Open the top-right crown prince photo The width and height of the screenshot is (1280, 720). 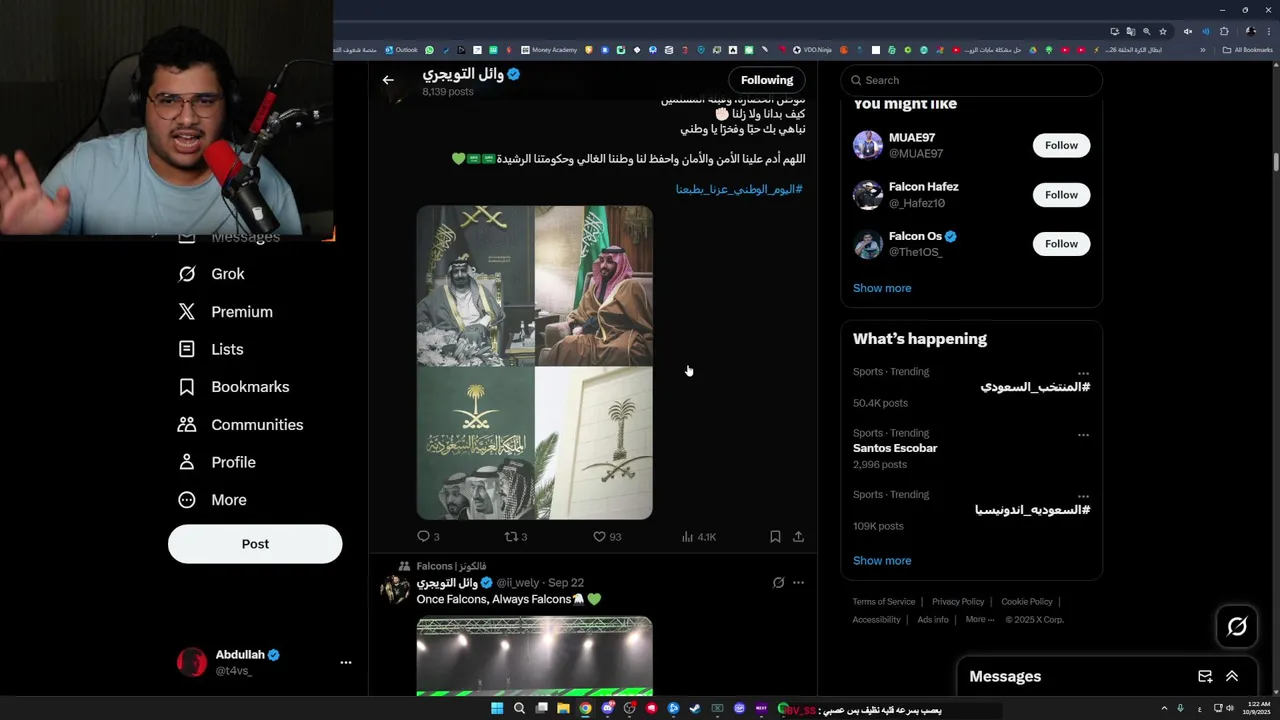pyautogui.click(x=594, y=286)
